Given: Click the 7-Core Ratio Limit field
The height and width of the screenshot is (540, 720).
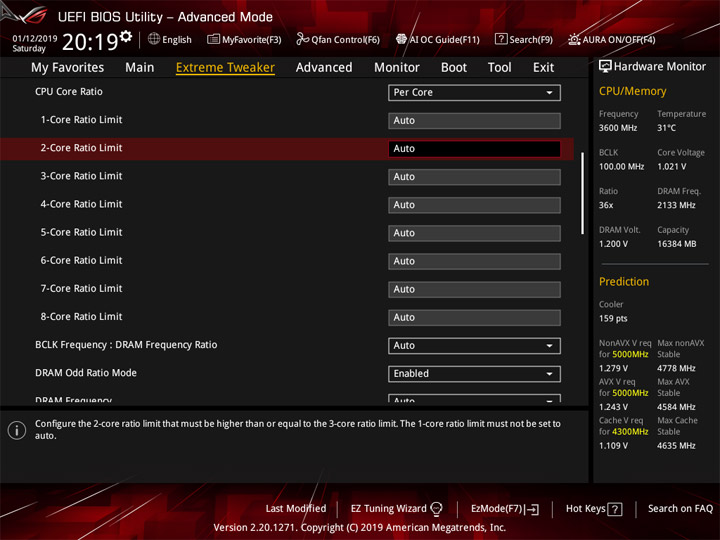Looking at the screenshot, I should click(x=474, y=289).
